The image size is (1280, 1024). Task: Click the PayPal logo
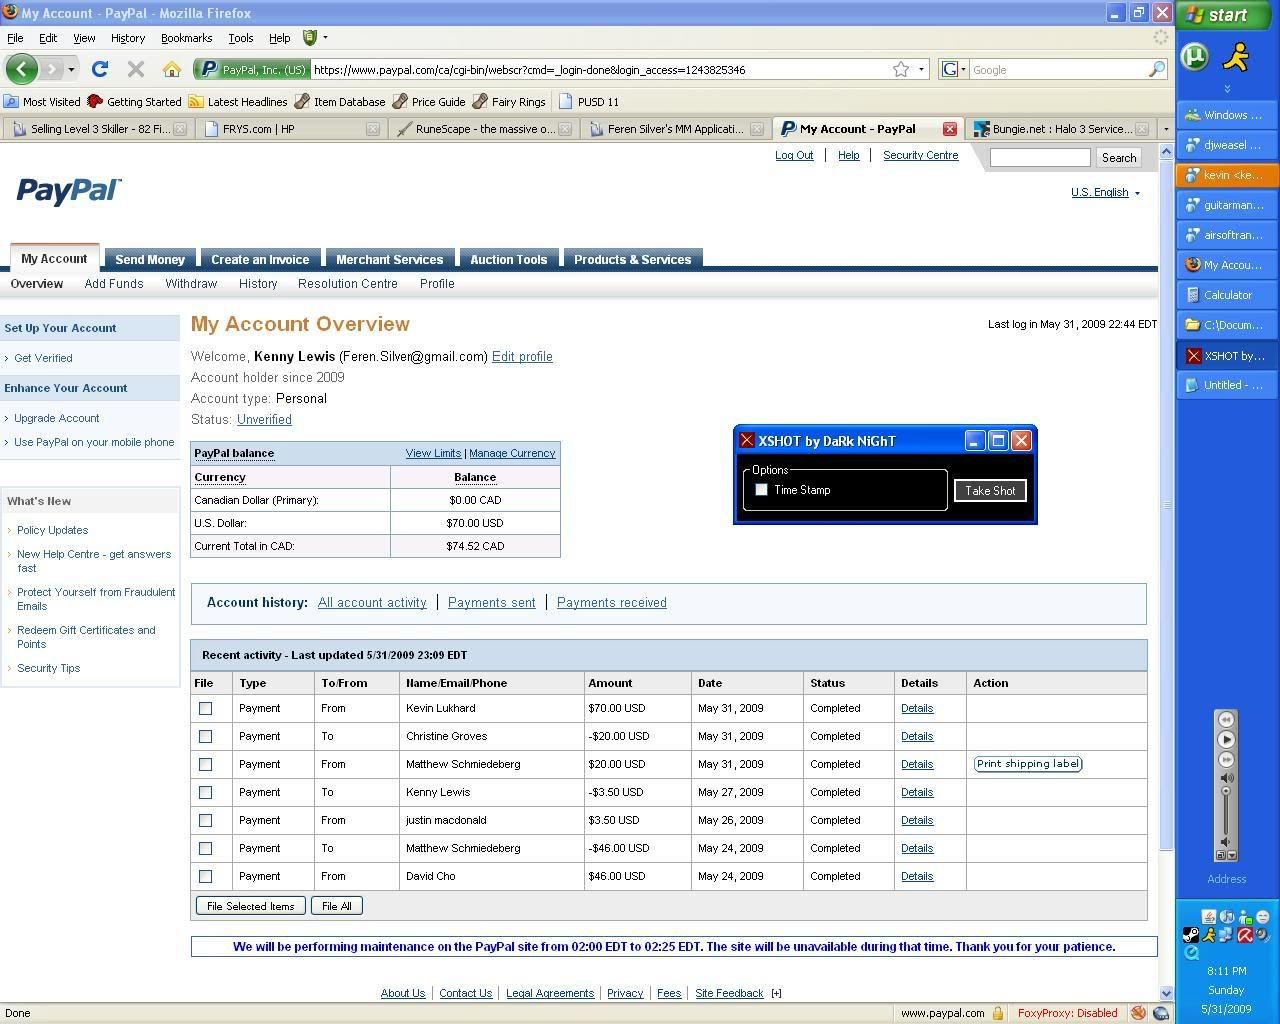pos(69,191)
